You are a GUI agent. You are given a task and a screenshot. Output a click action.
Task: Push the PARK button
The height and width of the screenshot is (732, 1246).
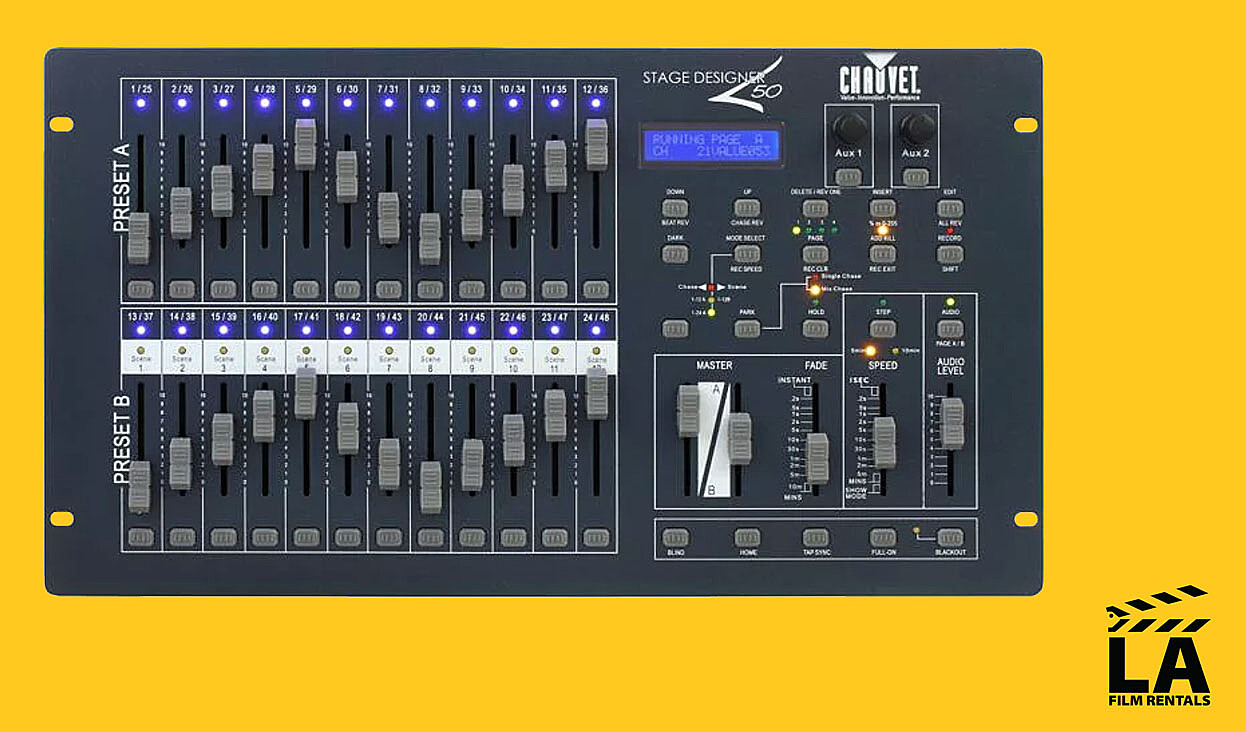[746, 328]
